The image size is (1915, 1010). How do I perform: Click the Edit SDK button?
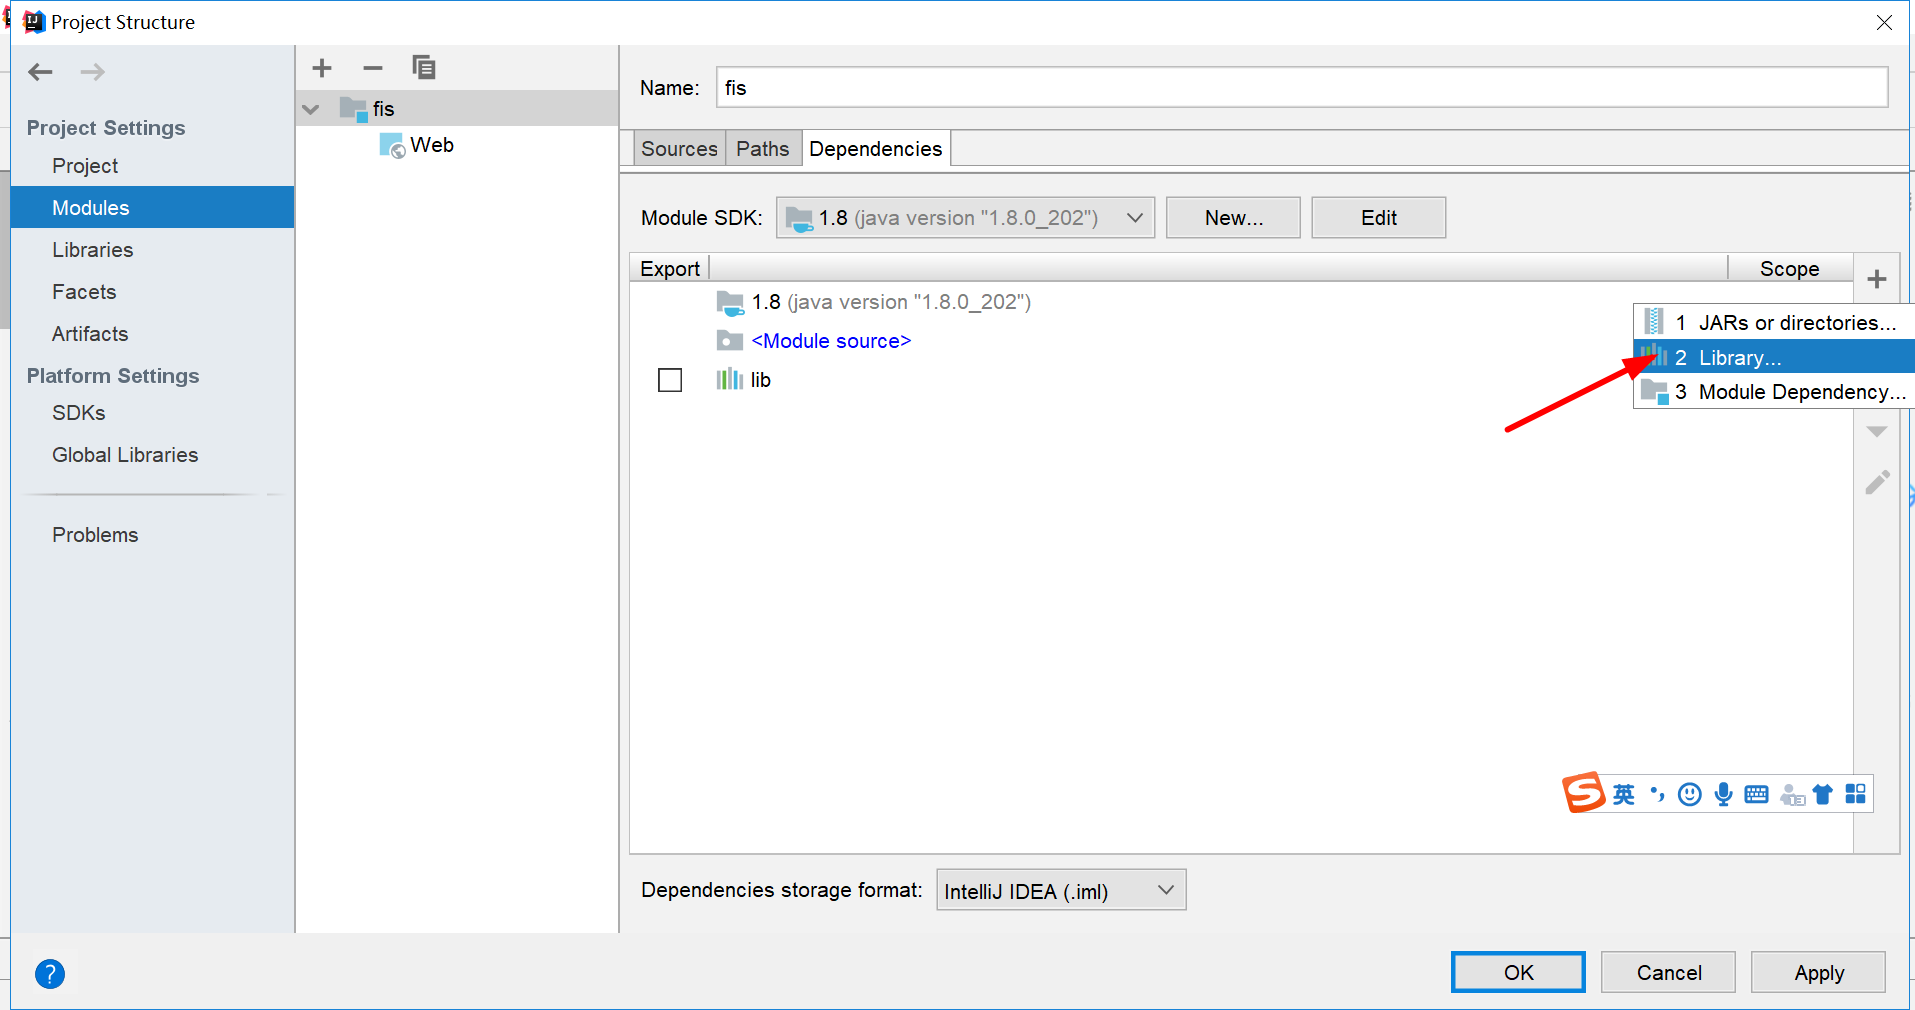click(1378, 218)
